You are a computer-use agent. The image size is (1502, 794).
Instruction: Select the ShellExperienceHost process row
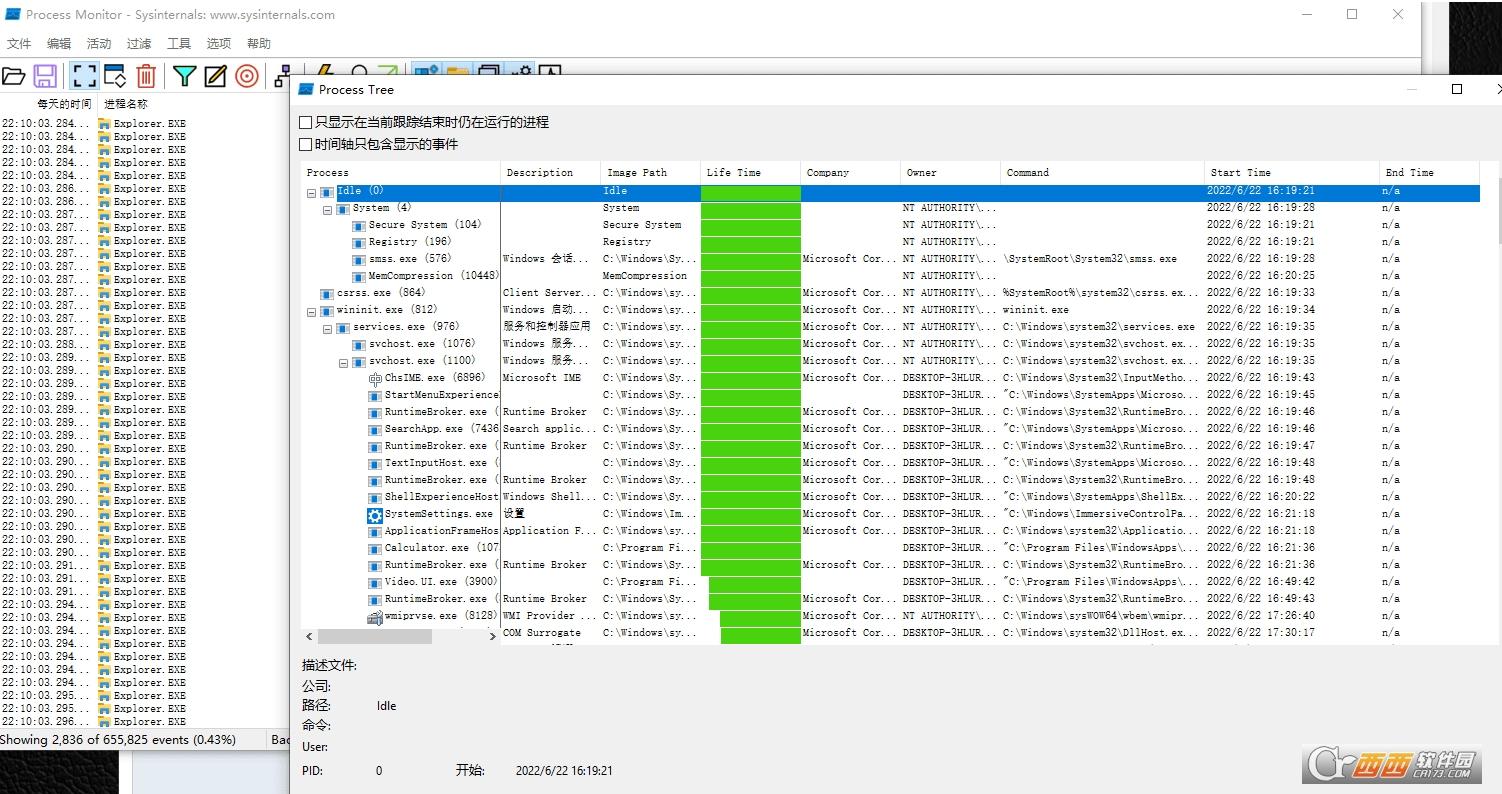tap(441, 497)
